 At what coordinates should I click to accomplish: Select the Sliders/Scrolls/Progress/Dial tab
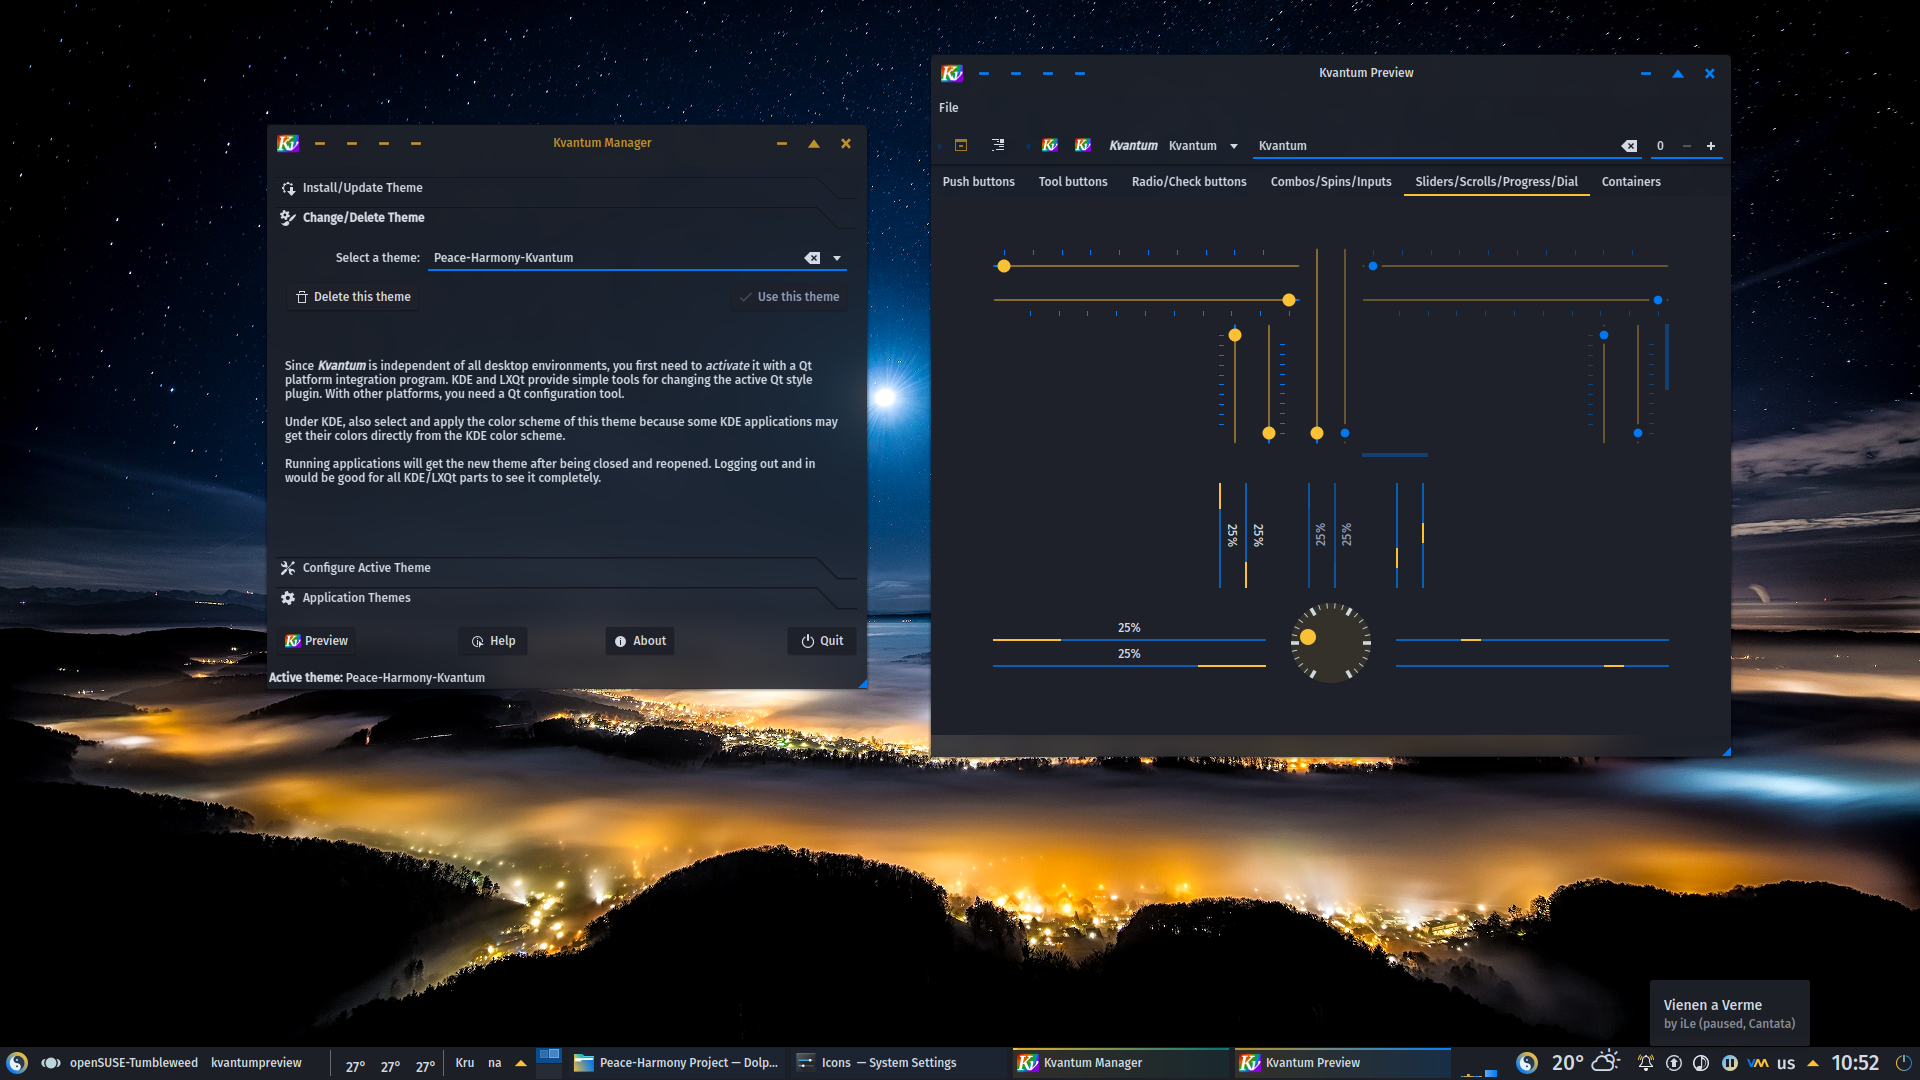click(x=1497, y=182)
